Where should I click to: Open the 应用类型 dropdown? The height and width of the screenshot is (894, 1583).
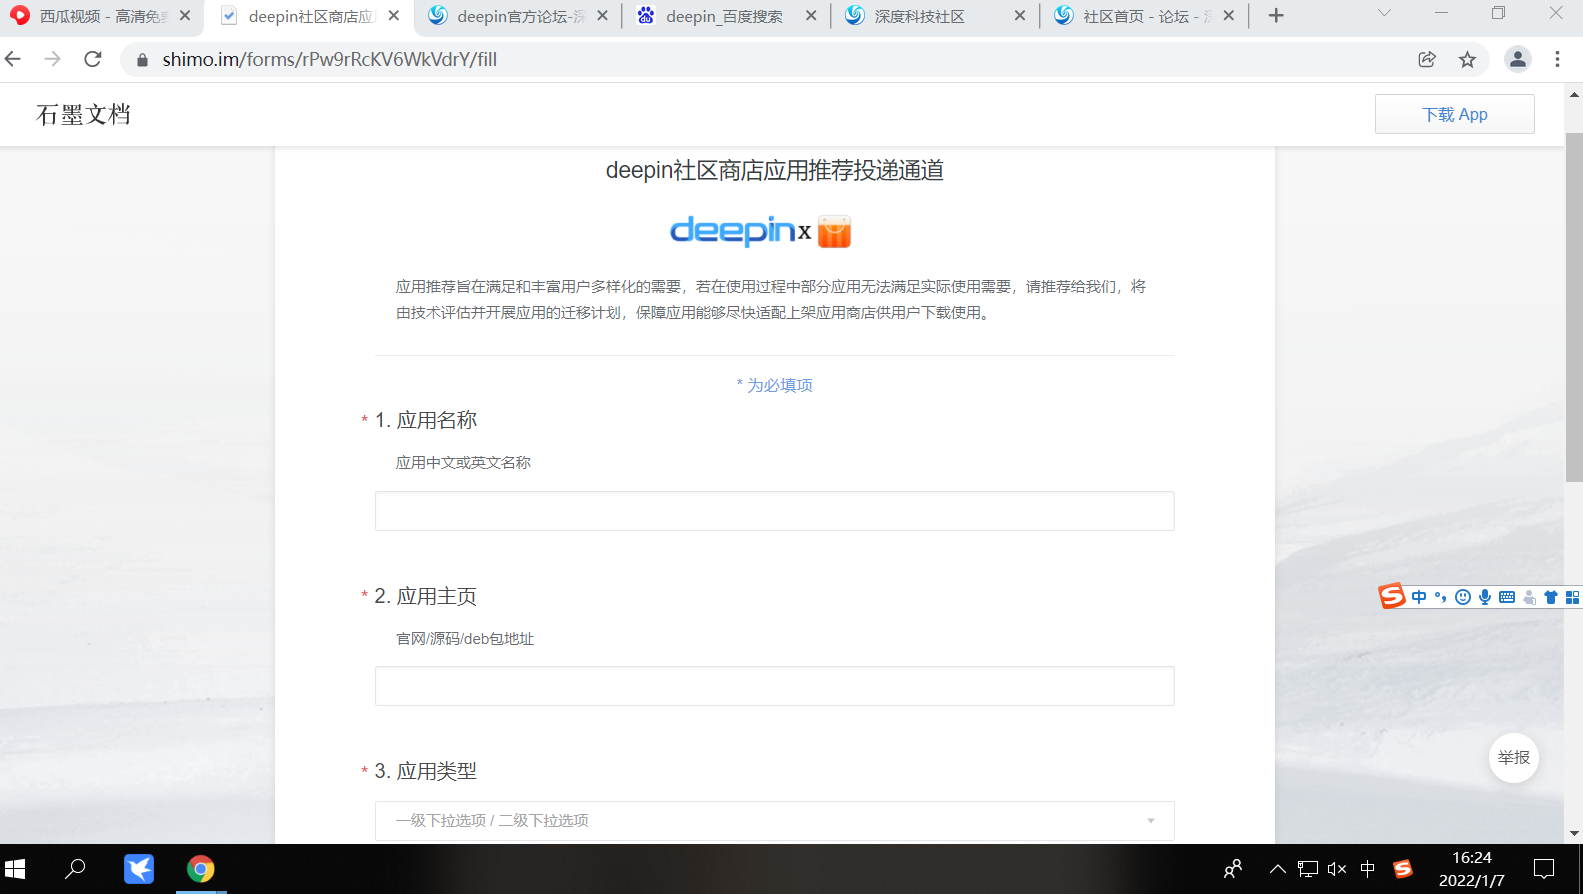point(775,821)
